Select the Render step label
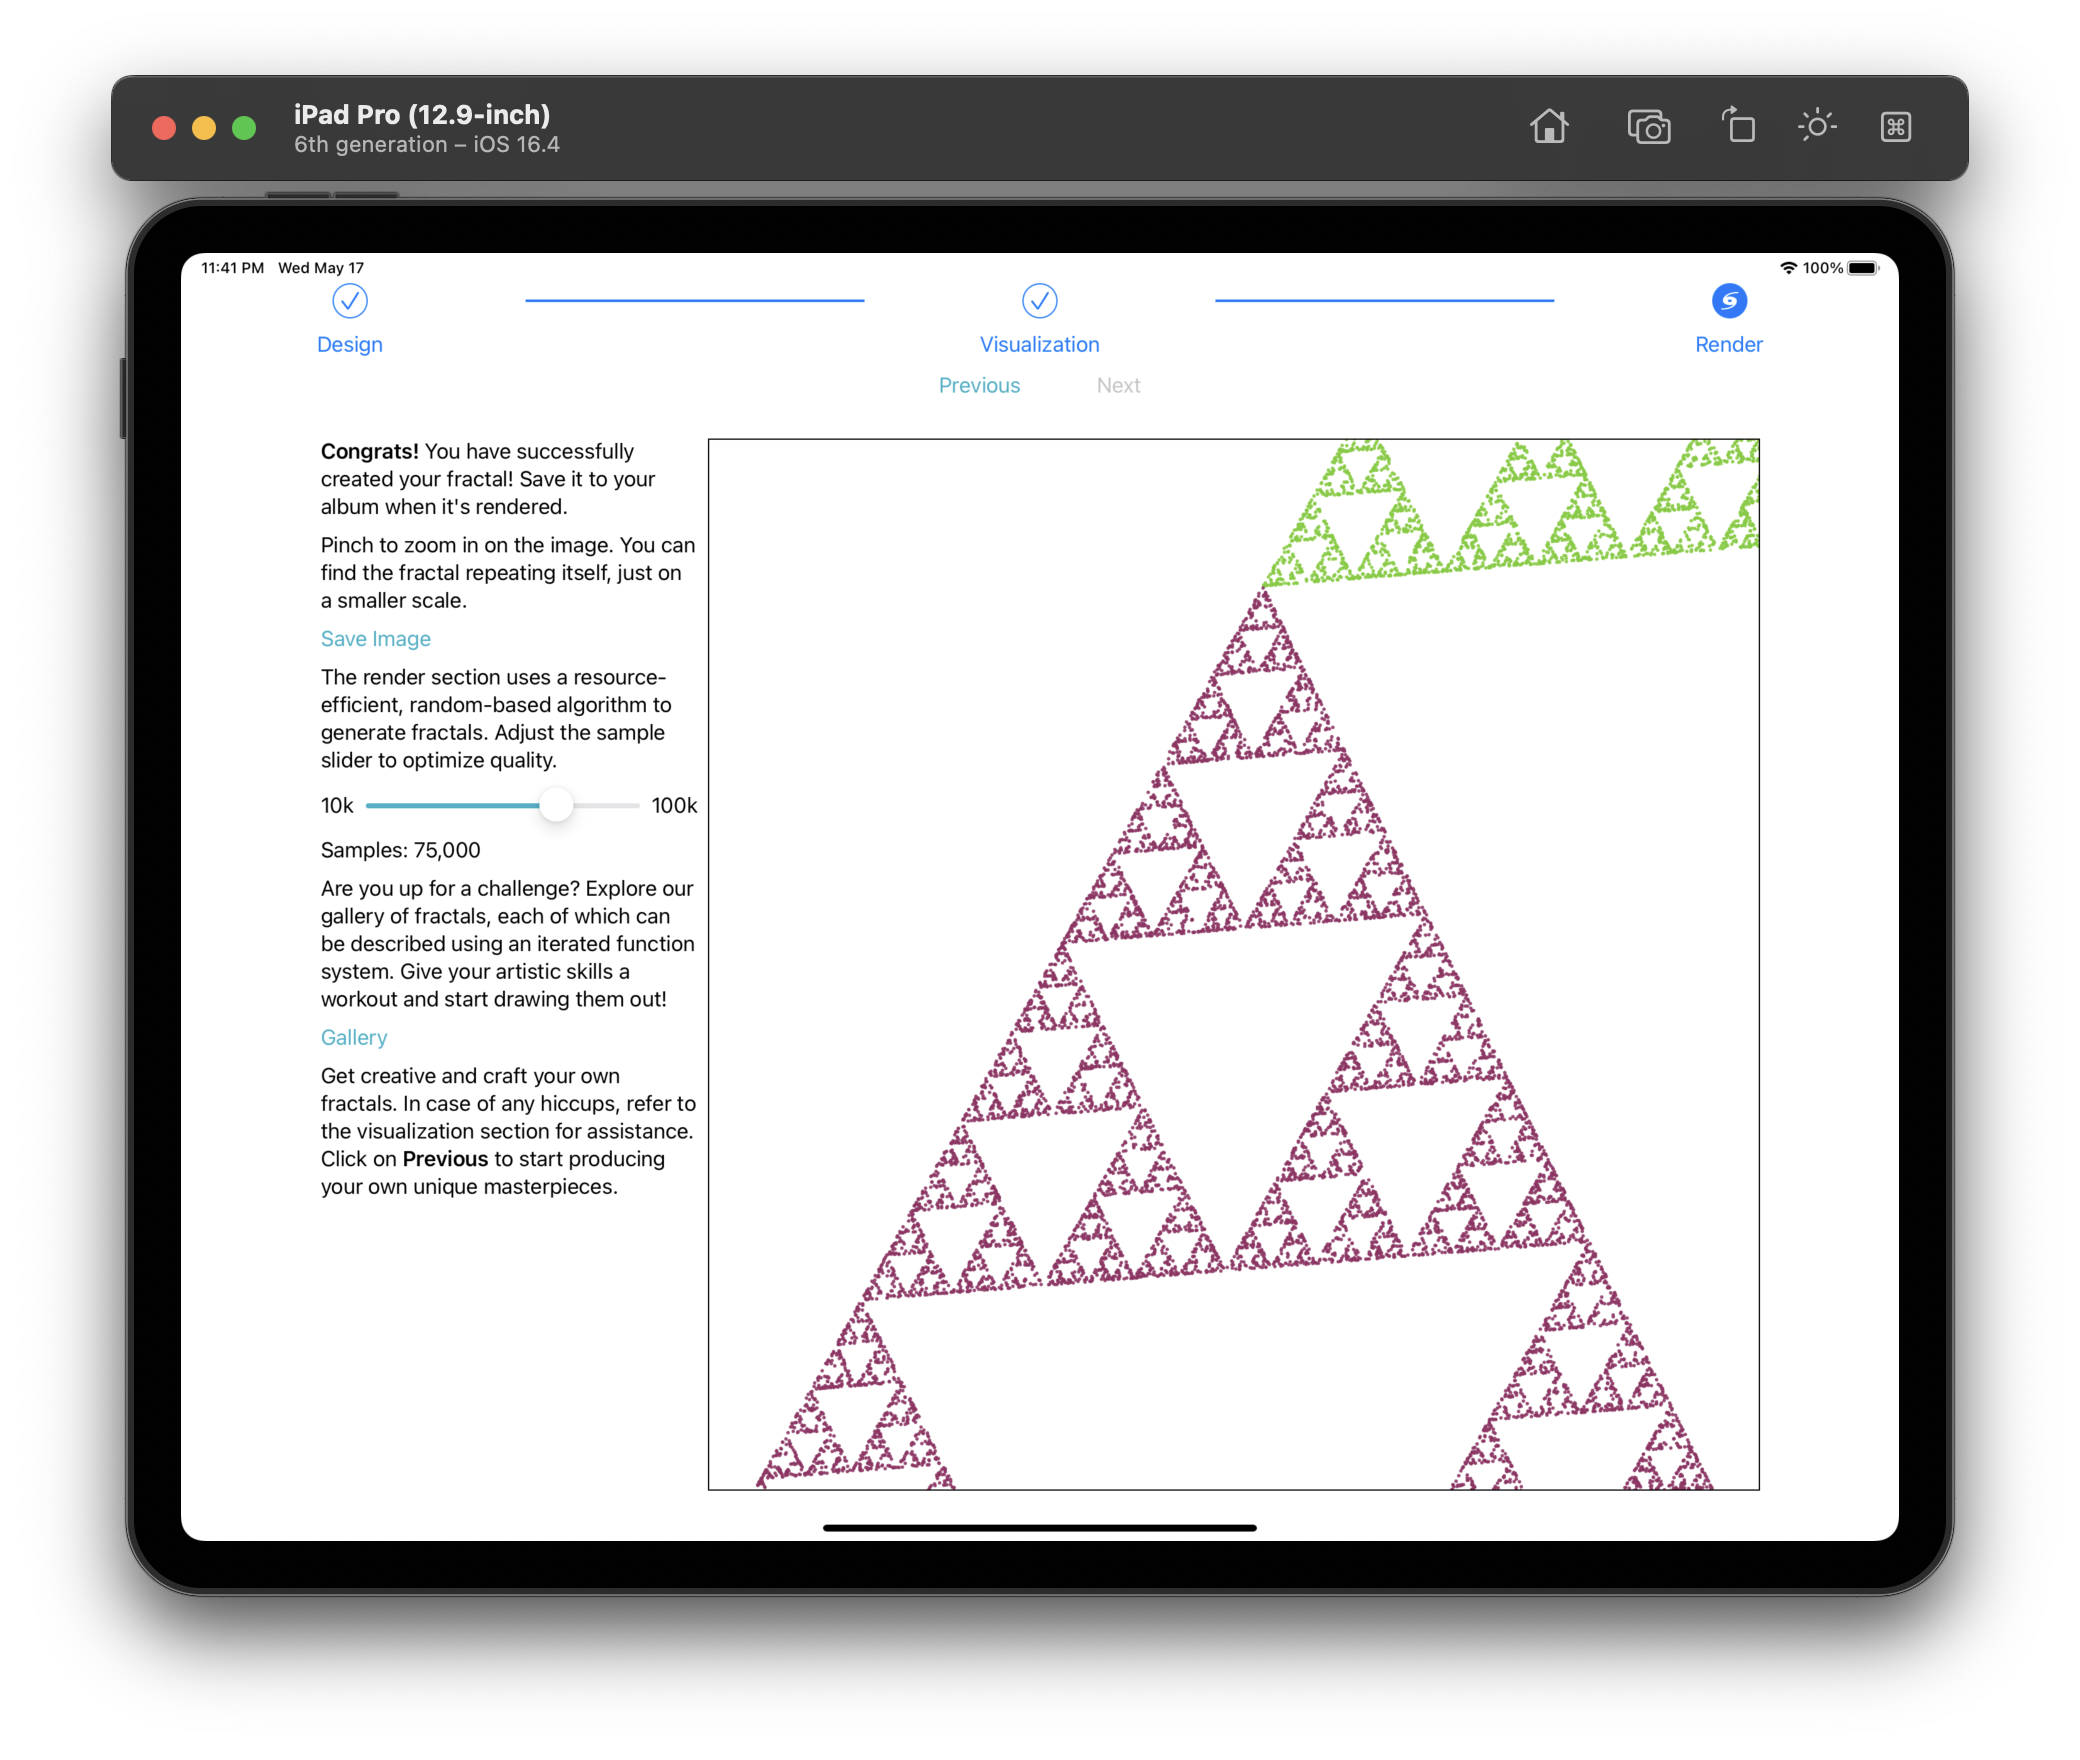Image resolution: width=2080 pixels, height=1760 pixels. pos(1728,344)
